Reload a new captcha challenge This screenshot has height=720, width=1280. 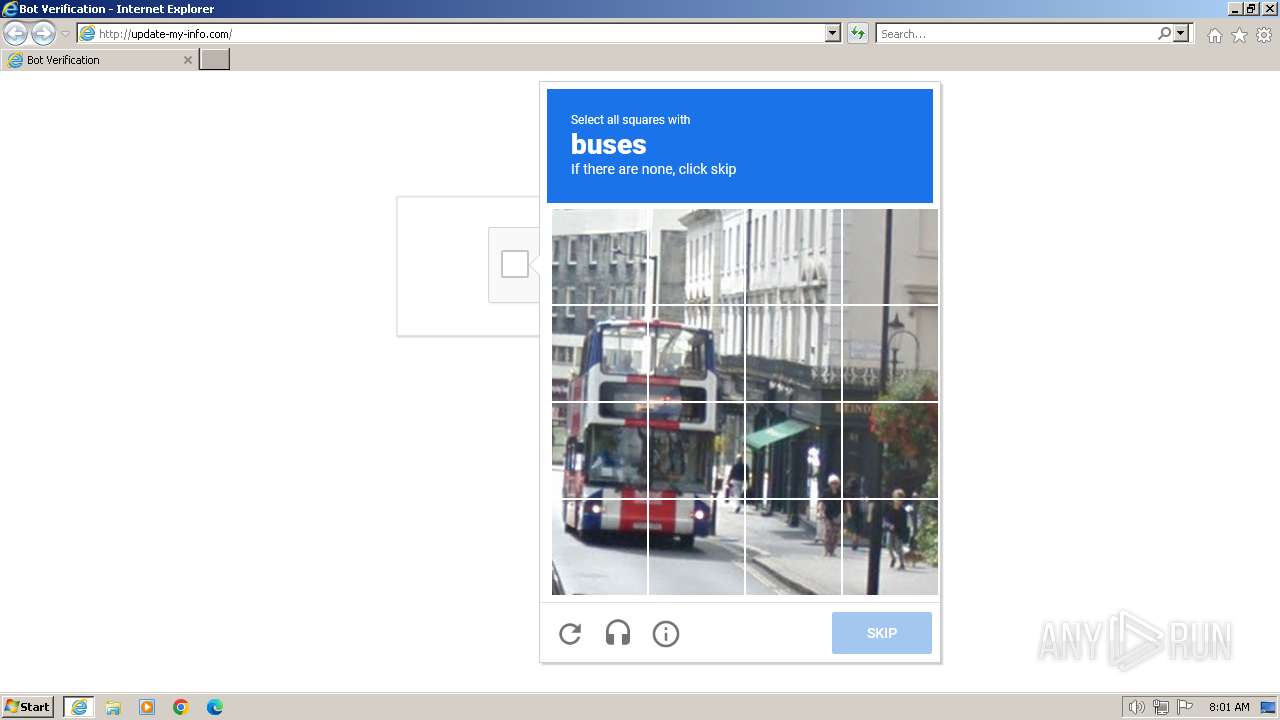pos(570,633)
